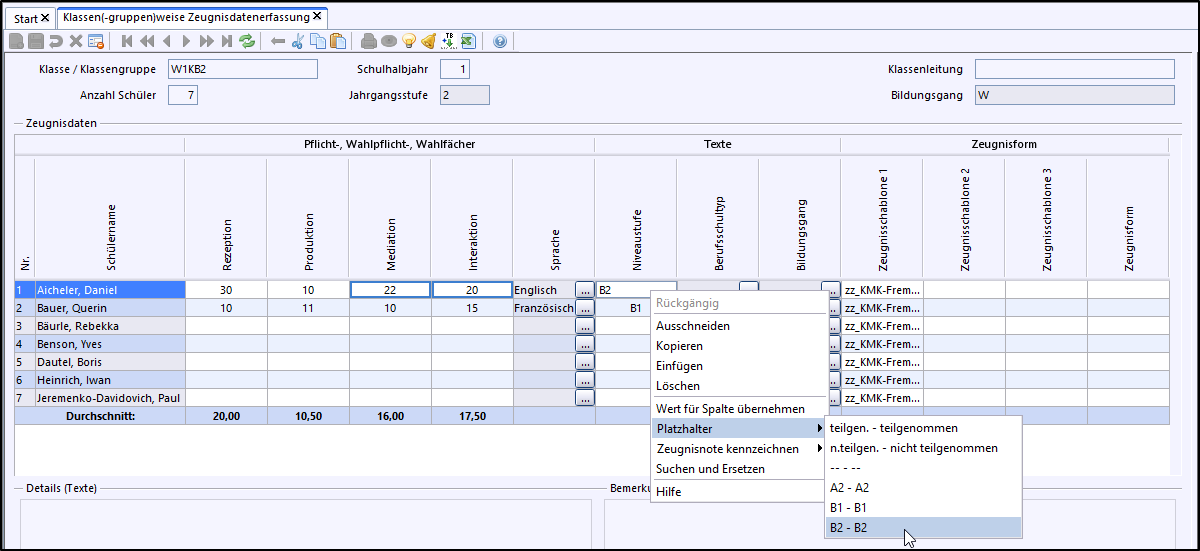Close the Klassen(-gruppen)weise Zeugnisdatenerfassung tab

(317, 17)
